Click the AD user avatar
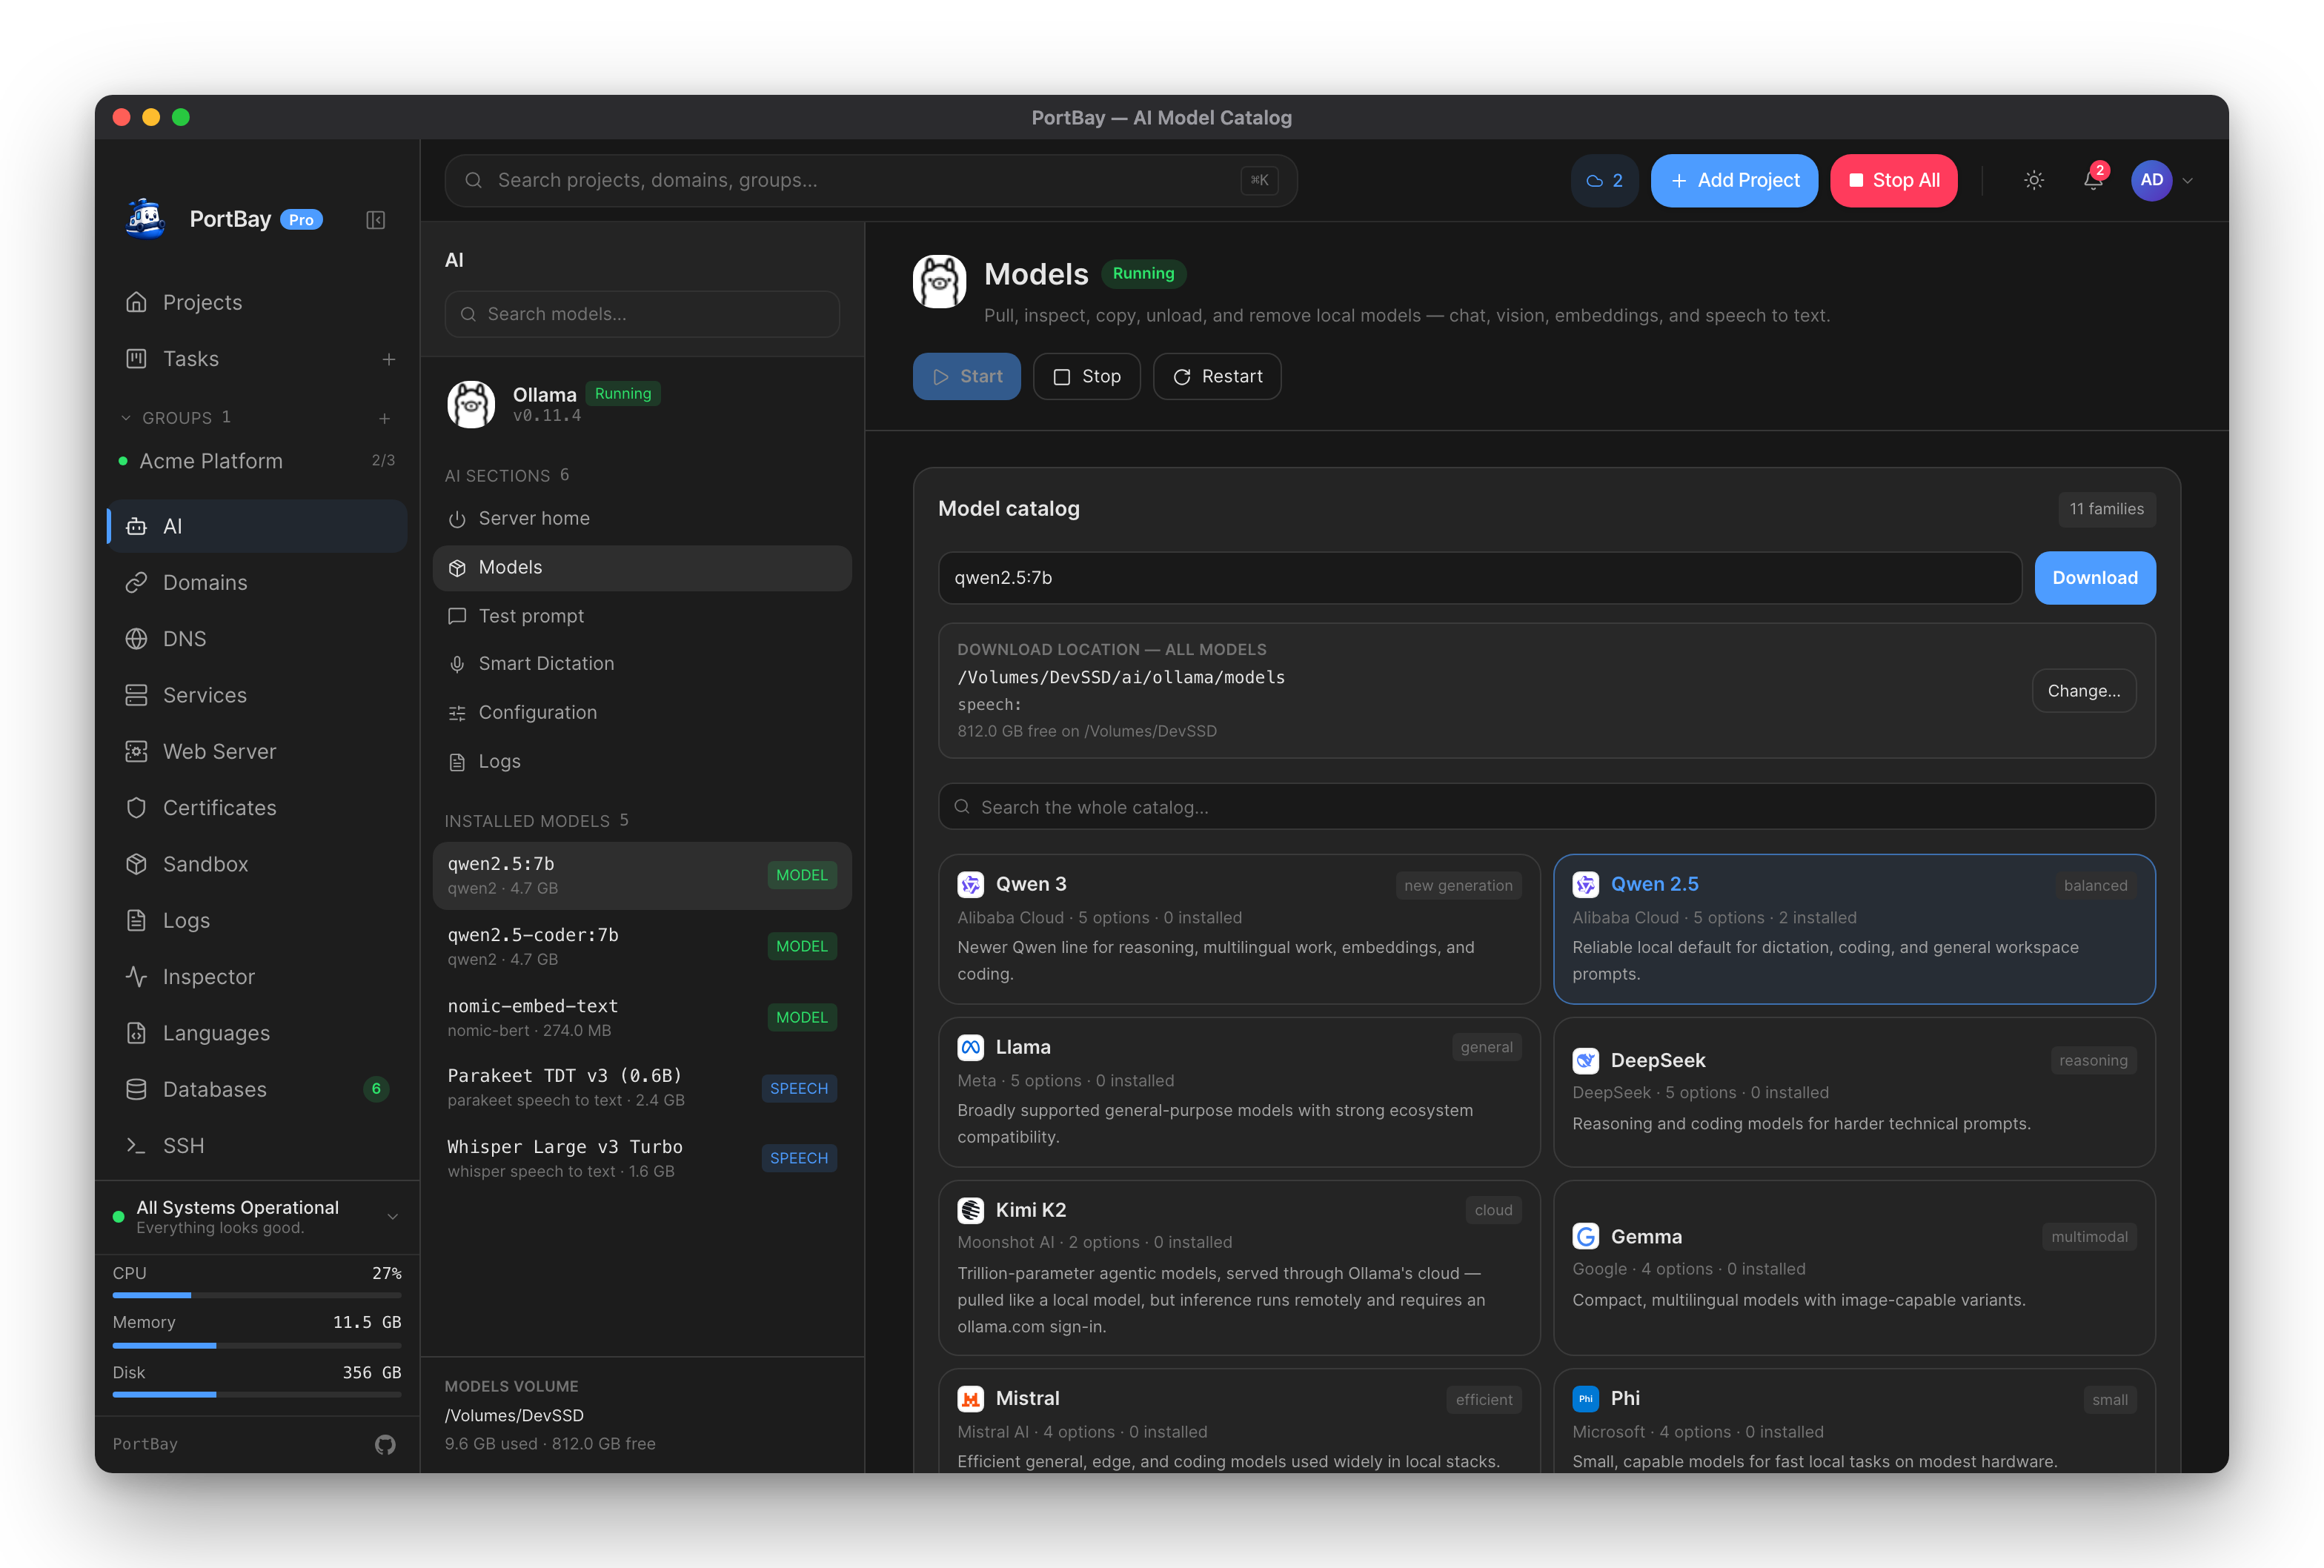The width and height of the screenshot is (2324, 1568). point(2151,180)
